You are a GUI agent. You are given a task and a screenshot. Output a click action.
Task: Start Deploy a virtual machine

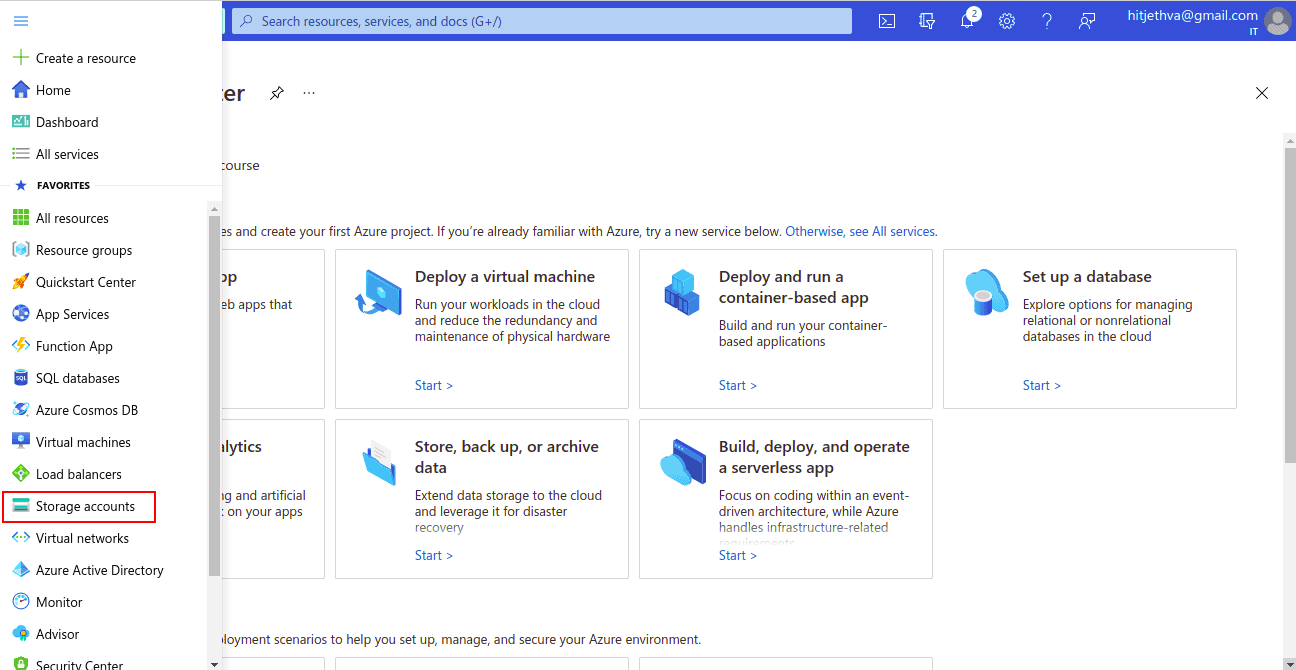433,385
